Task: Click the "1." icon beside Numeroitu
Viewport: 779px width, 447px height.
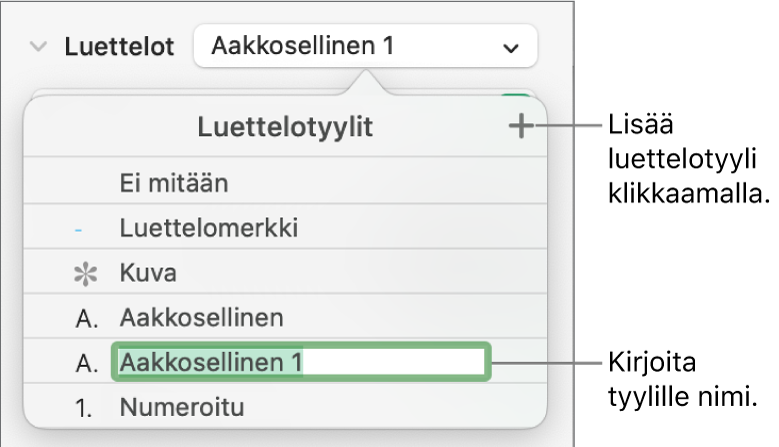Action: click(x=84, y=408)
